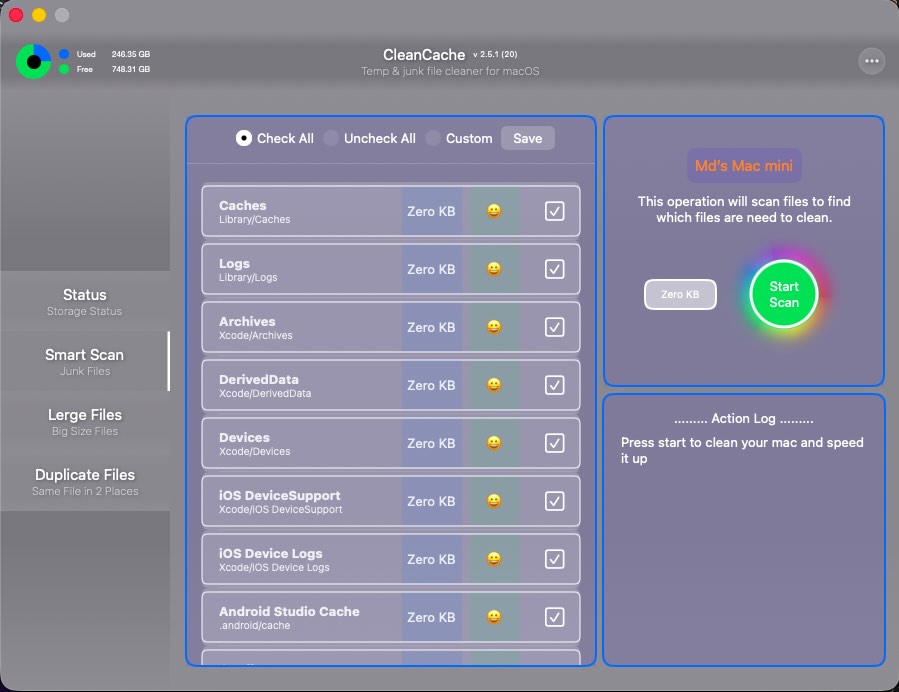Click the green Free legend dot
Screen dimensions: 899x692
coord(64,69)
